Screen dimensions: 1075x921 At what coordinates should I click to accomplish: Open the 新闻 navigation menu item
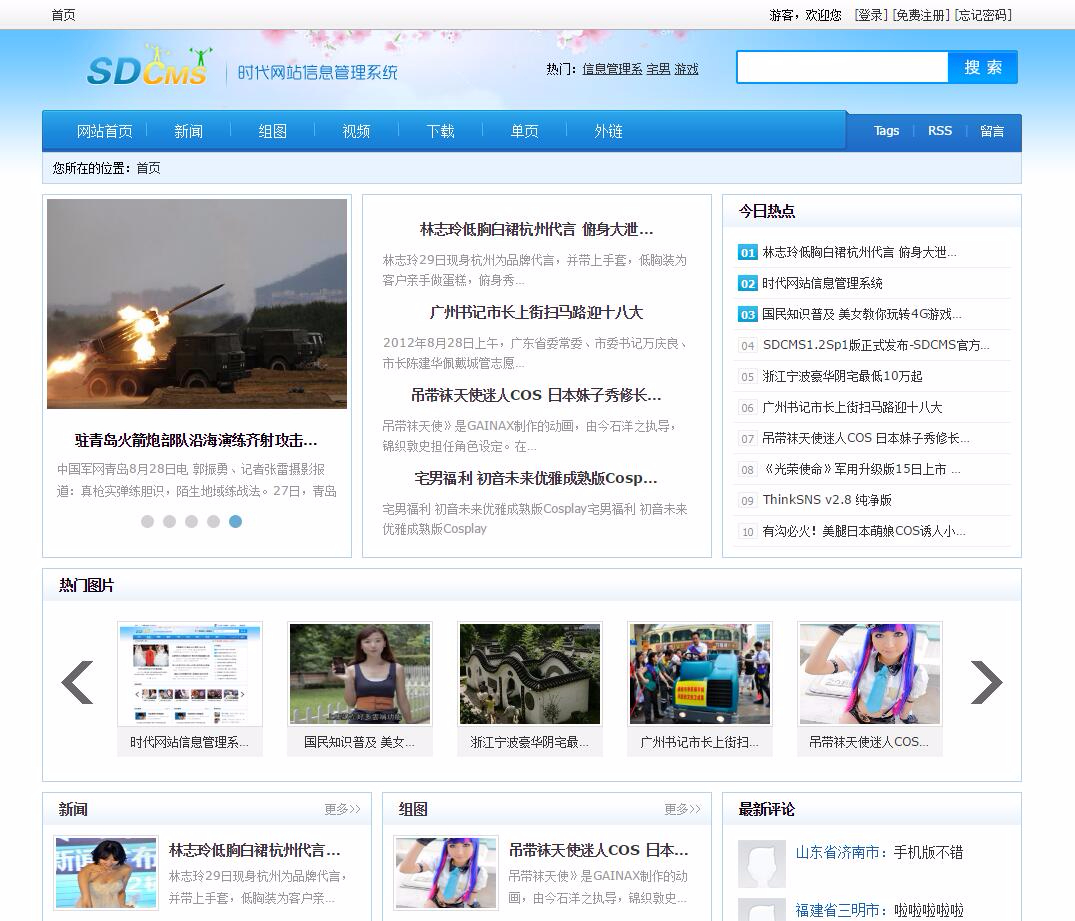tap(188, 131)
